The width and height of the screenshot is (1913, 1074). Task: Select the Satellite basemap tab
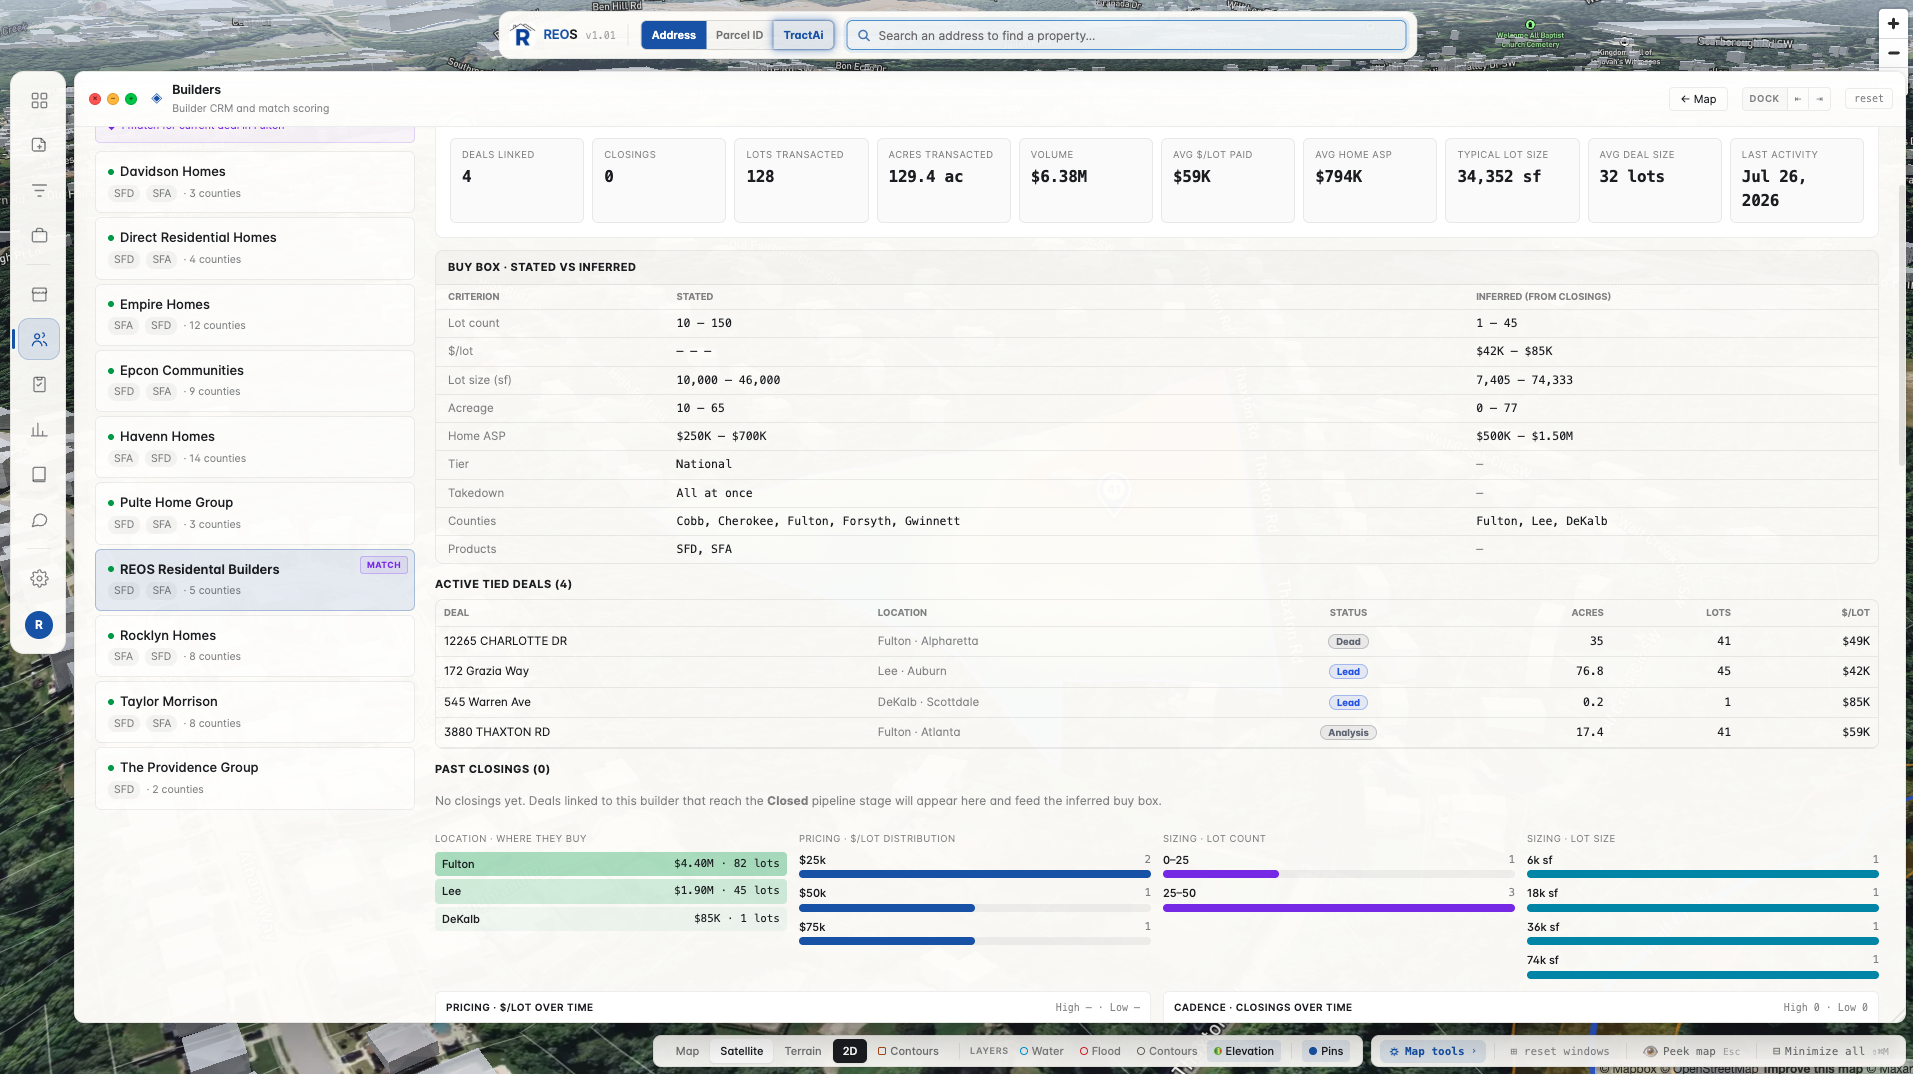point(741,1051)
